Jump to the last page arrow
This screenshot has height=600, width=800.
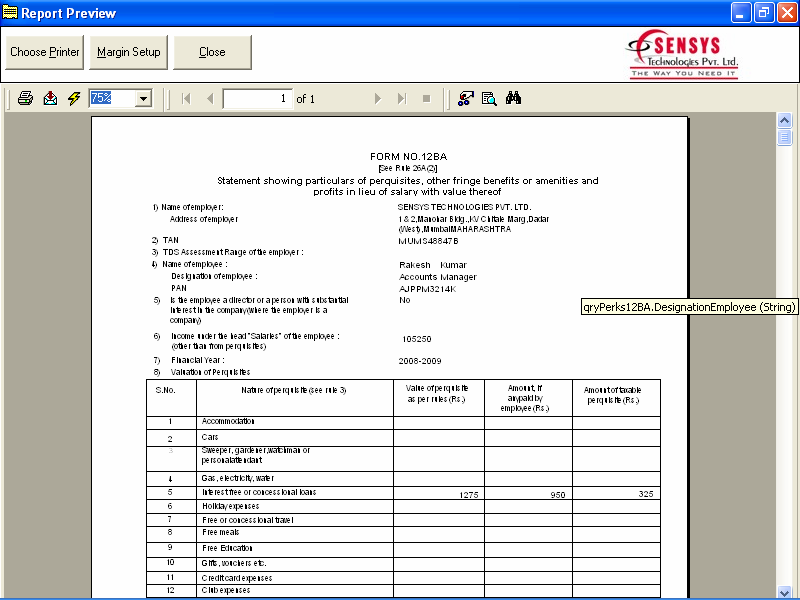click(402, 98)
